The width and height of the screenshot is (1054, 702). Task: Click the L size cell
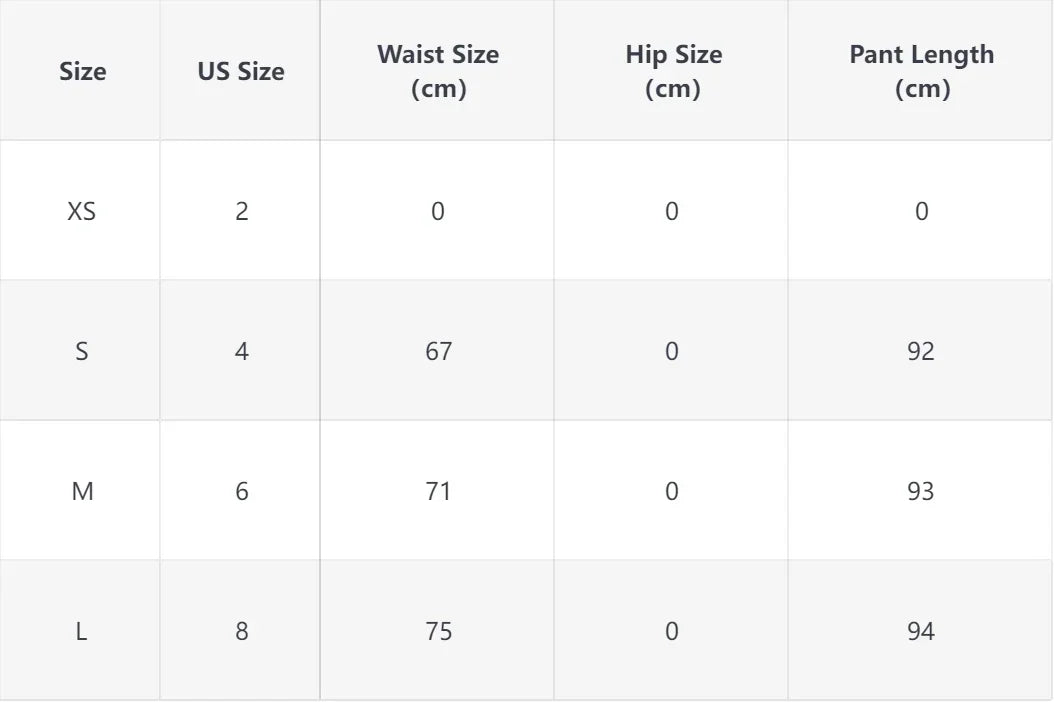(x=82, y=631)
